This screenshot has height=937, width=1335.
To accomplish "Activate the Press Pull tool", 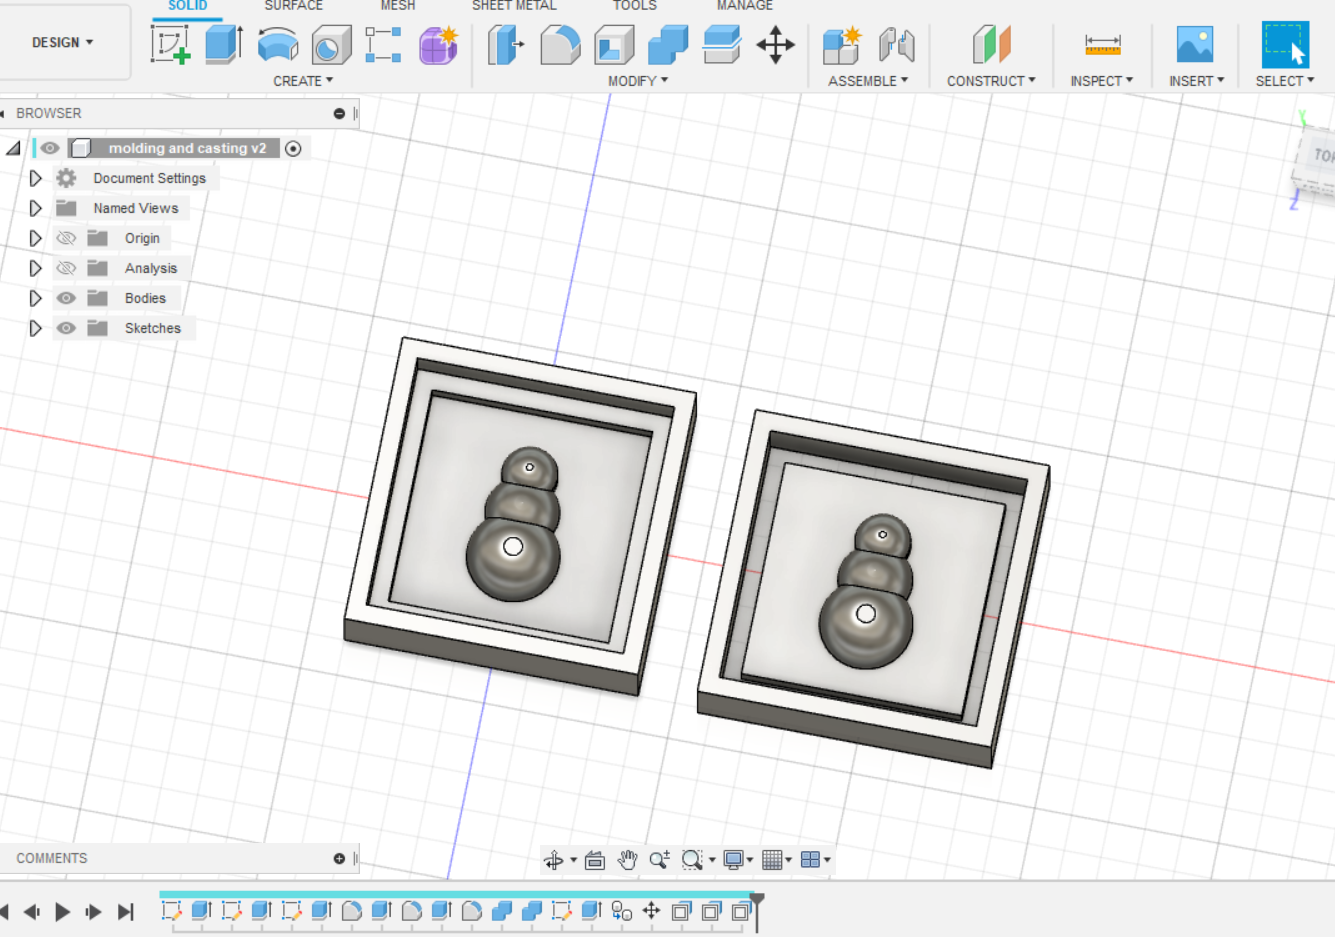I will [x=506, y=45].
